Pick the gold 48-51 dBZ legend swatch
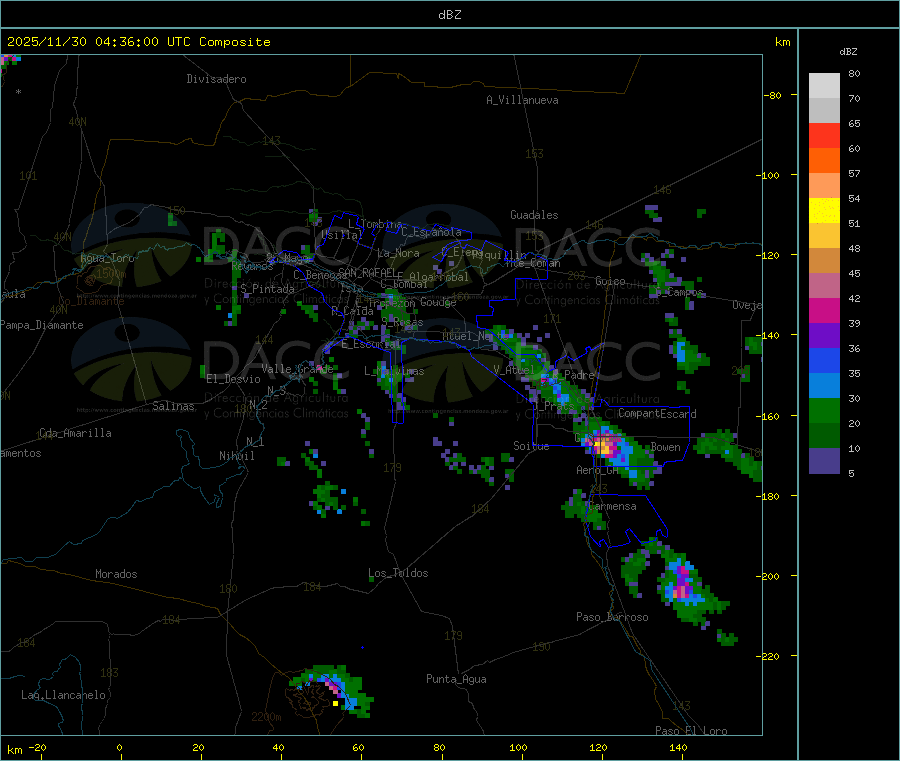The height and width of the screenshot is (761, 900). (824, 235)
